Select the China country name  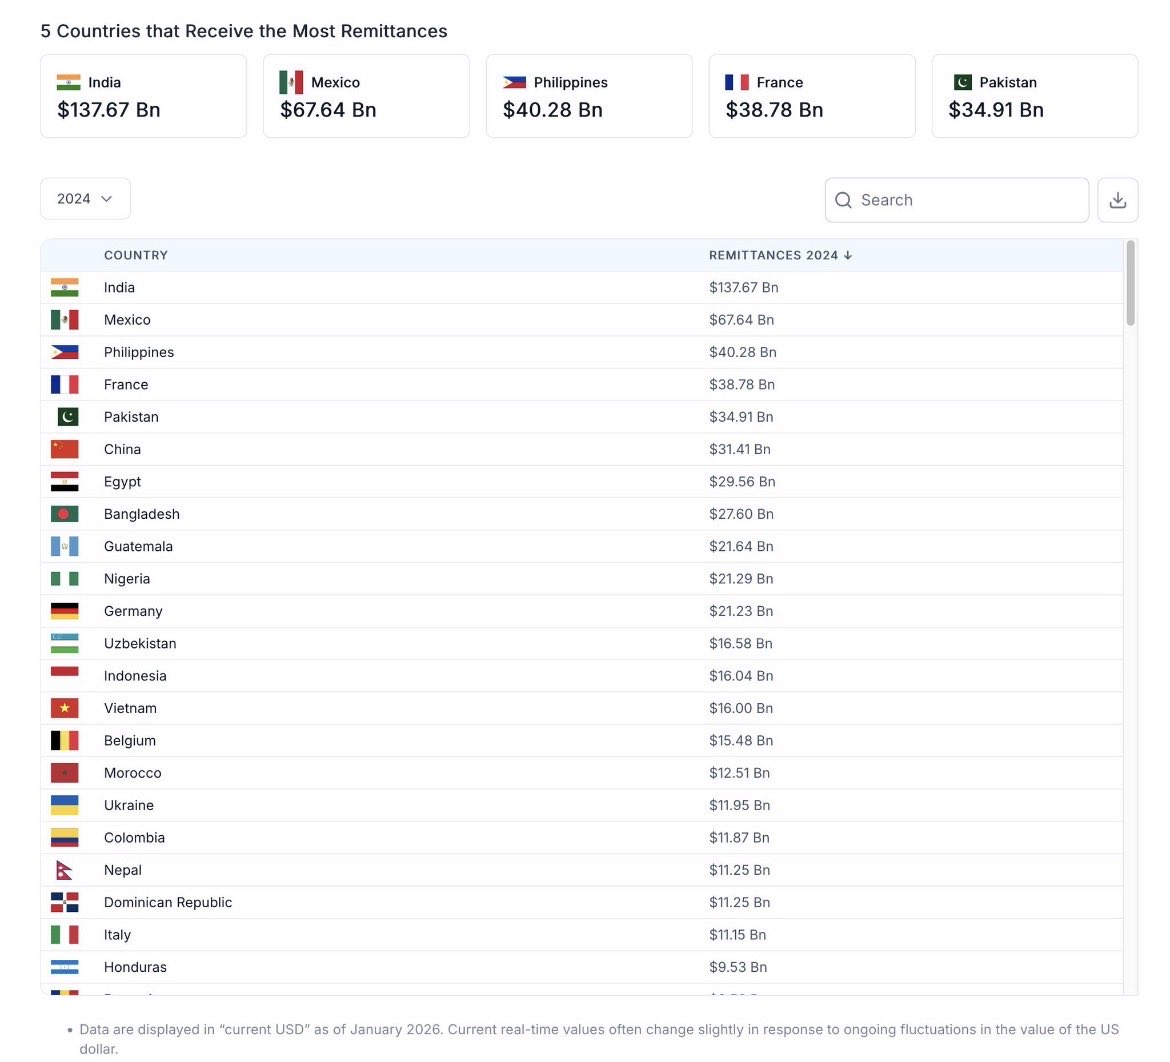[x=122, y=449]
